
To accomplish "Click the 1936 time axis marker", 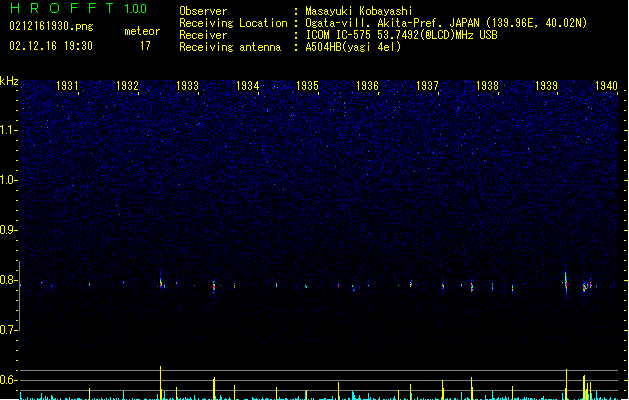I will point(367,86).
